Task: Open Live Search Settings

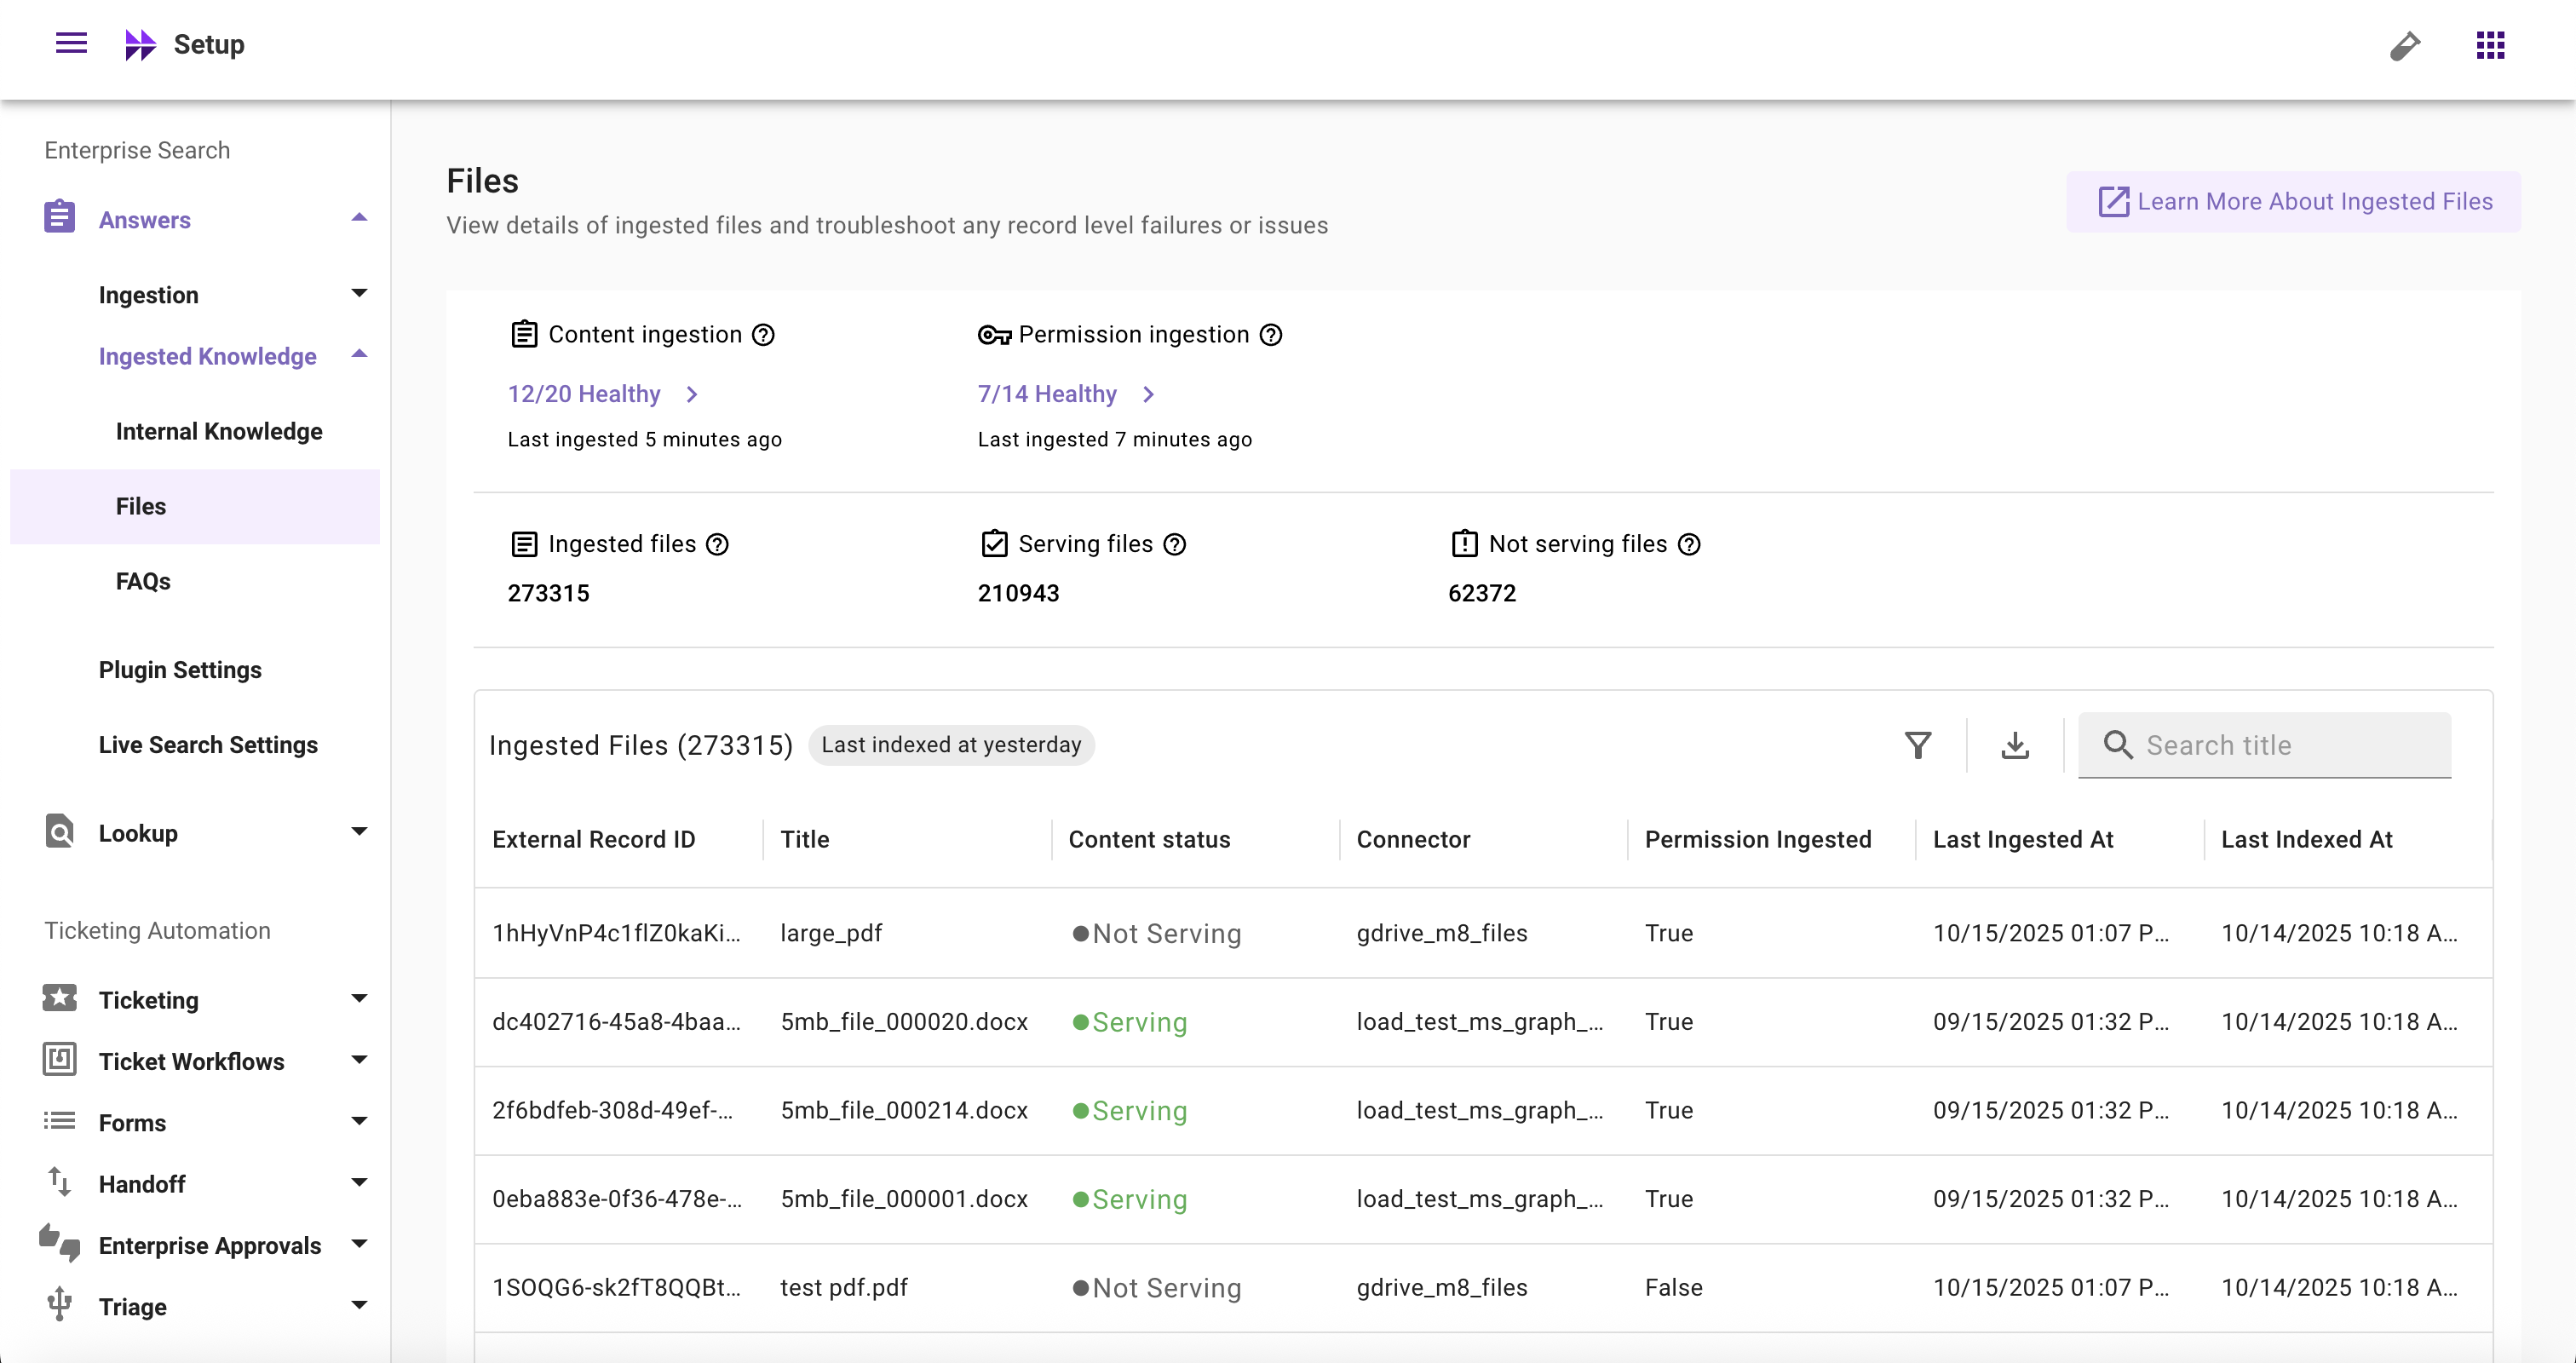Action: click(208, 745)
